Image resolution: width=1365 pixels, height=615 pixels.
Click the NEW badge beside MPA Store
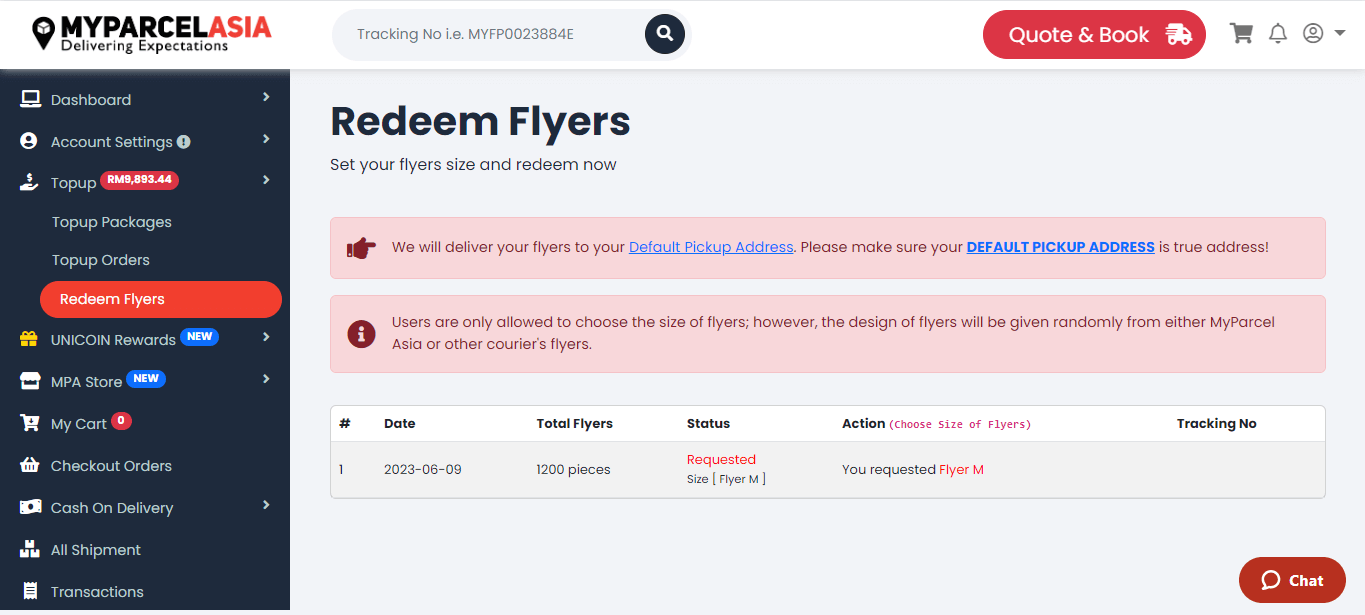pyautogui.click(x=146, y=379)
